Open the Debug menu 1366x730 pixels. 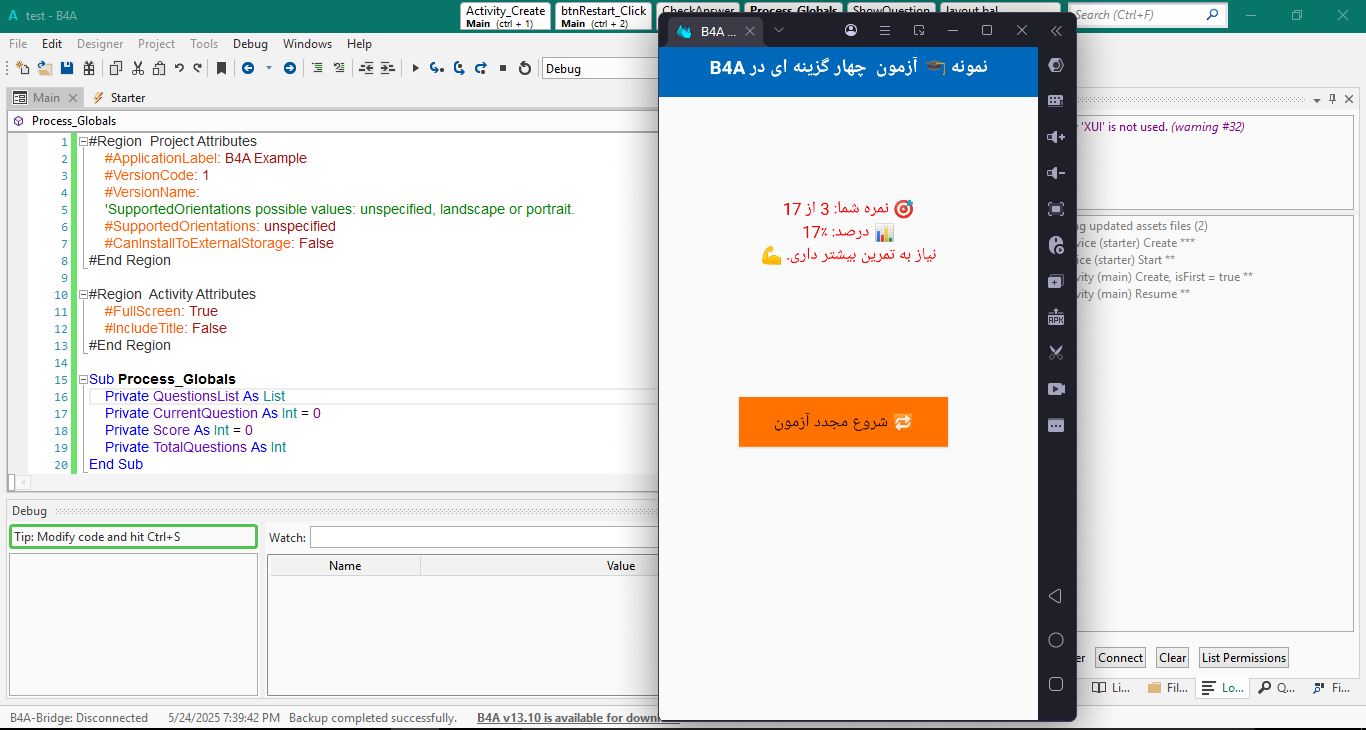[250, 44]
